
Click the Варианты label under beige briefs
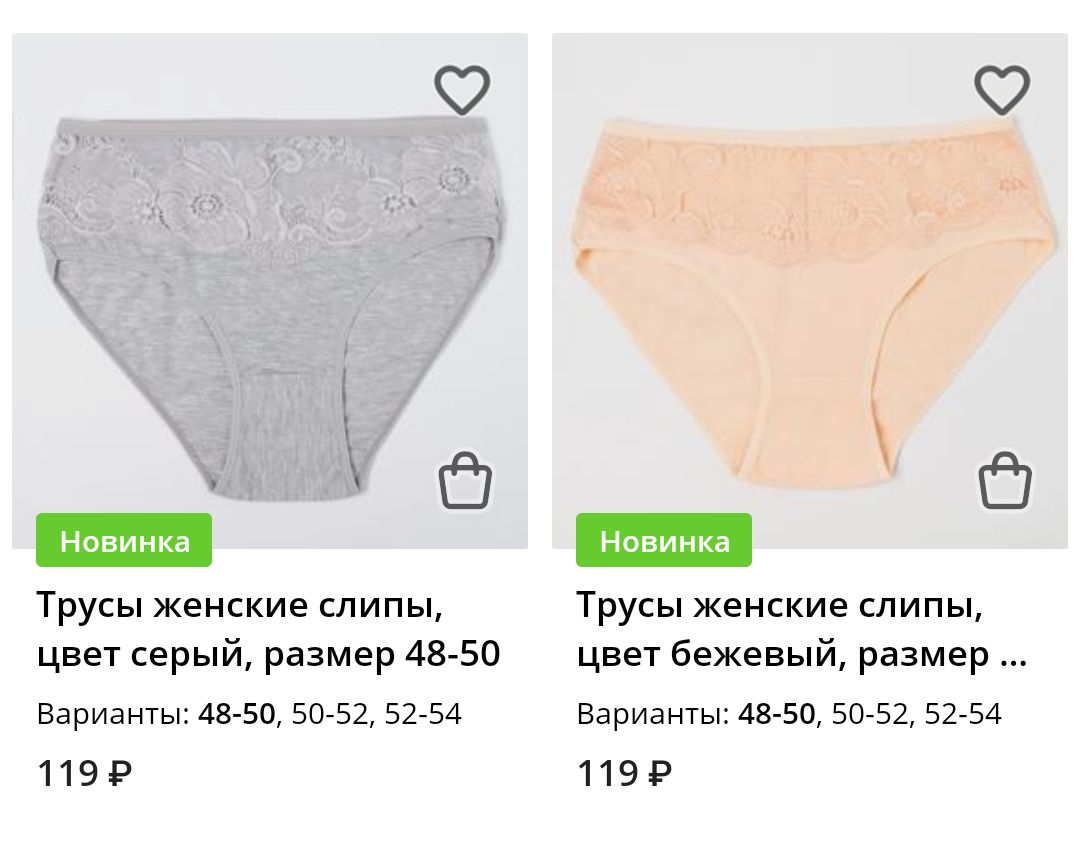tap(654, 714)
